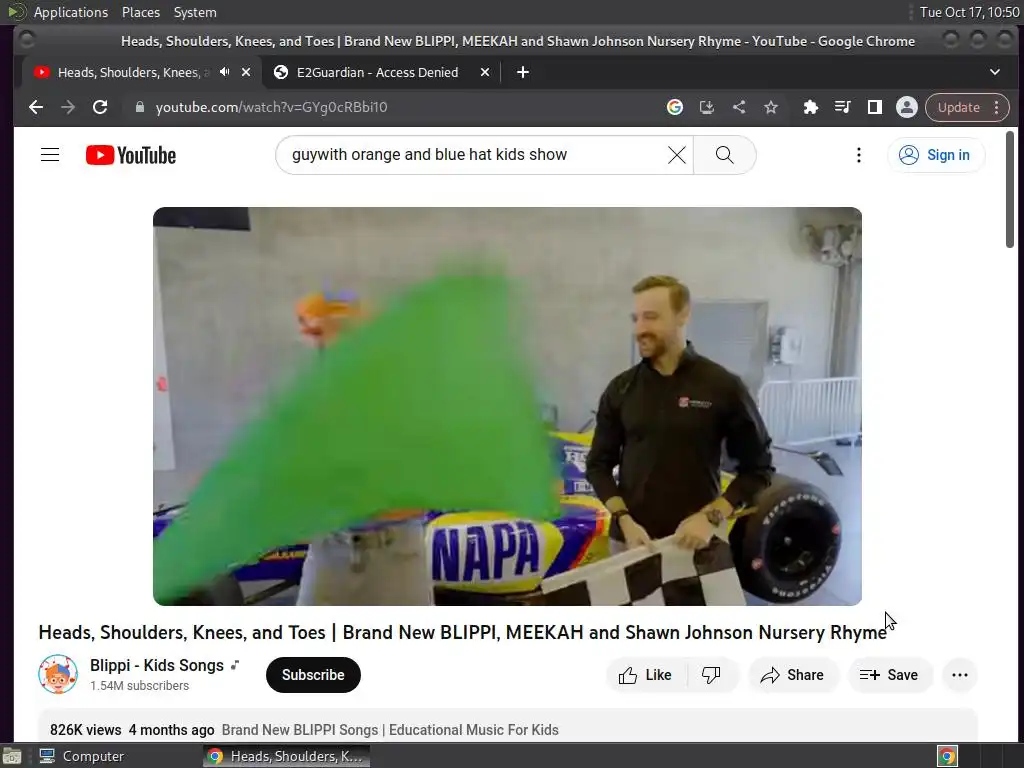Open the Blippi - Kids Songs channel
This screenshot has width=1024, height=768.
click(157, 665)
